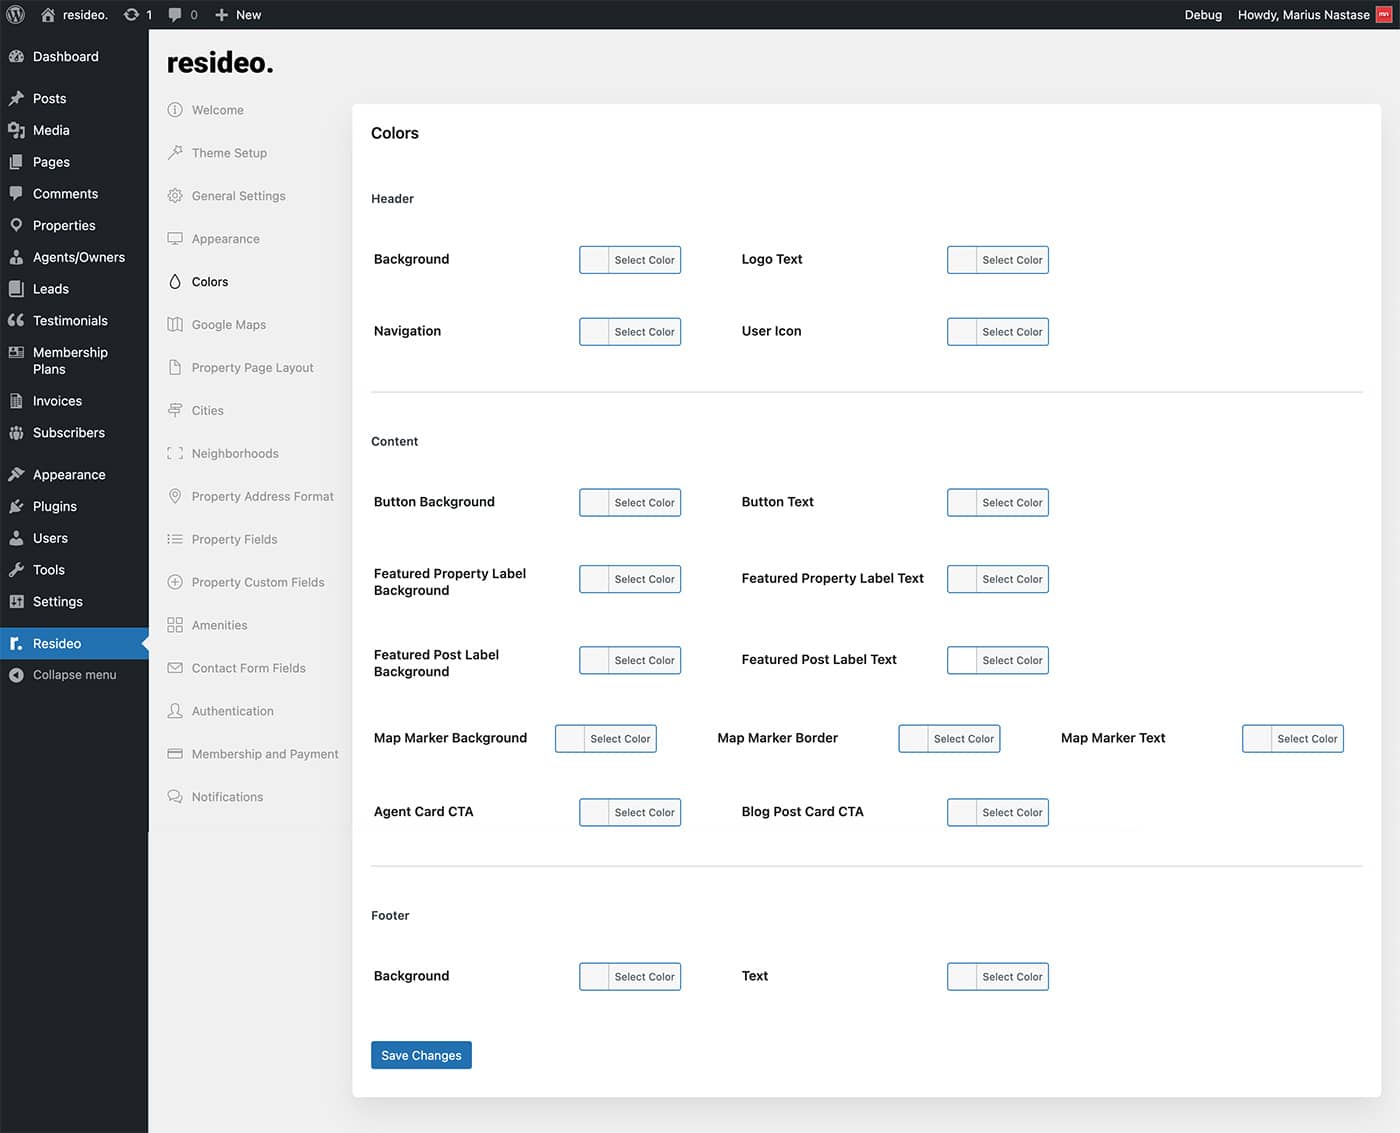Collapse the admin sidebar menu
The height and width of the screenshot is (1133, 1400).
74,675
